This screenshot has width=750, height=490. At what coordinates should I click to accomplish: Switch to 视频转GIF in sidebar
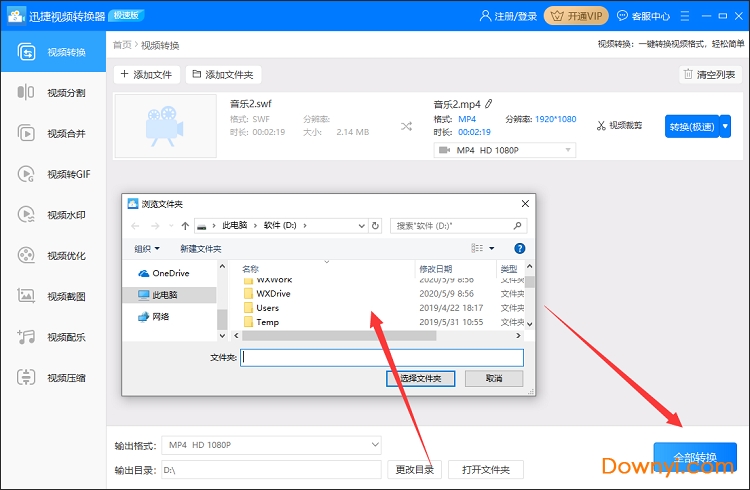pos(53,174)
